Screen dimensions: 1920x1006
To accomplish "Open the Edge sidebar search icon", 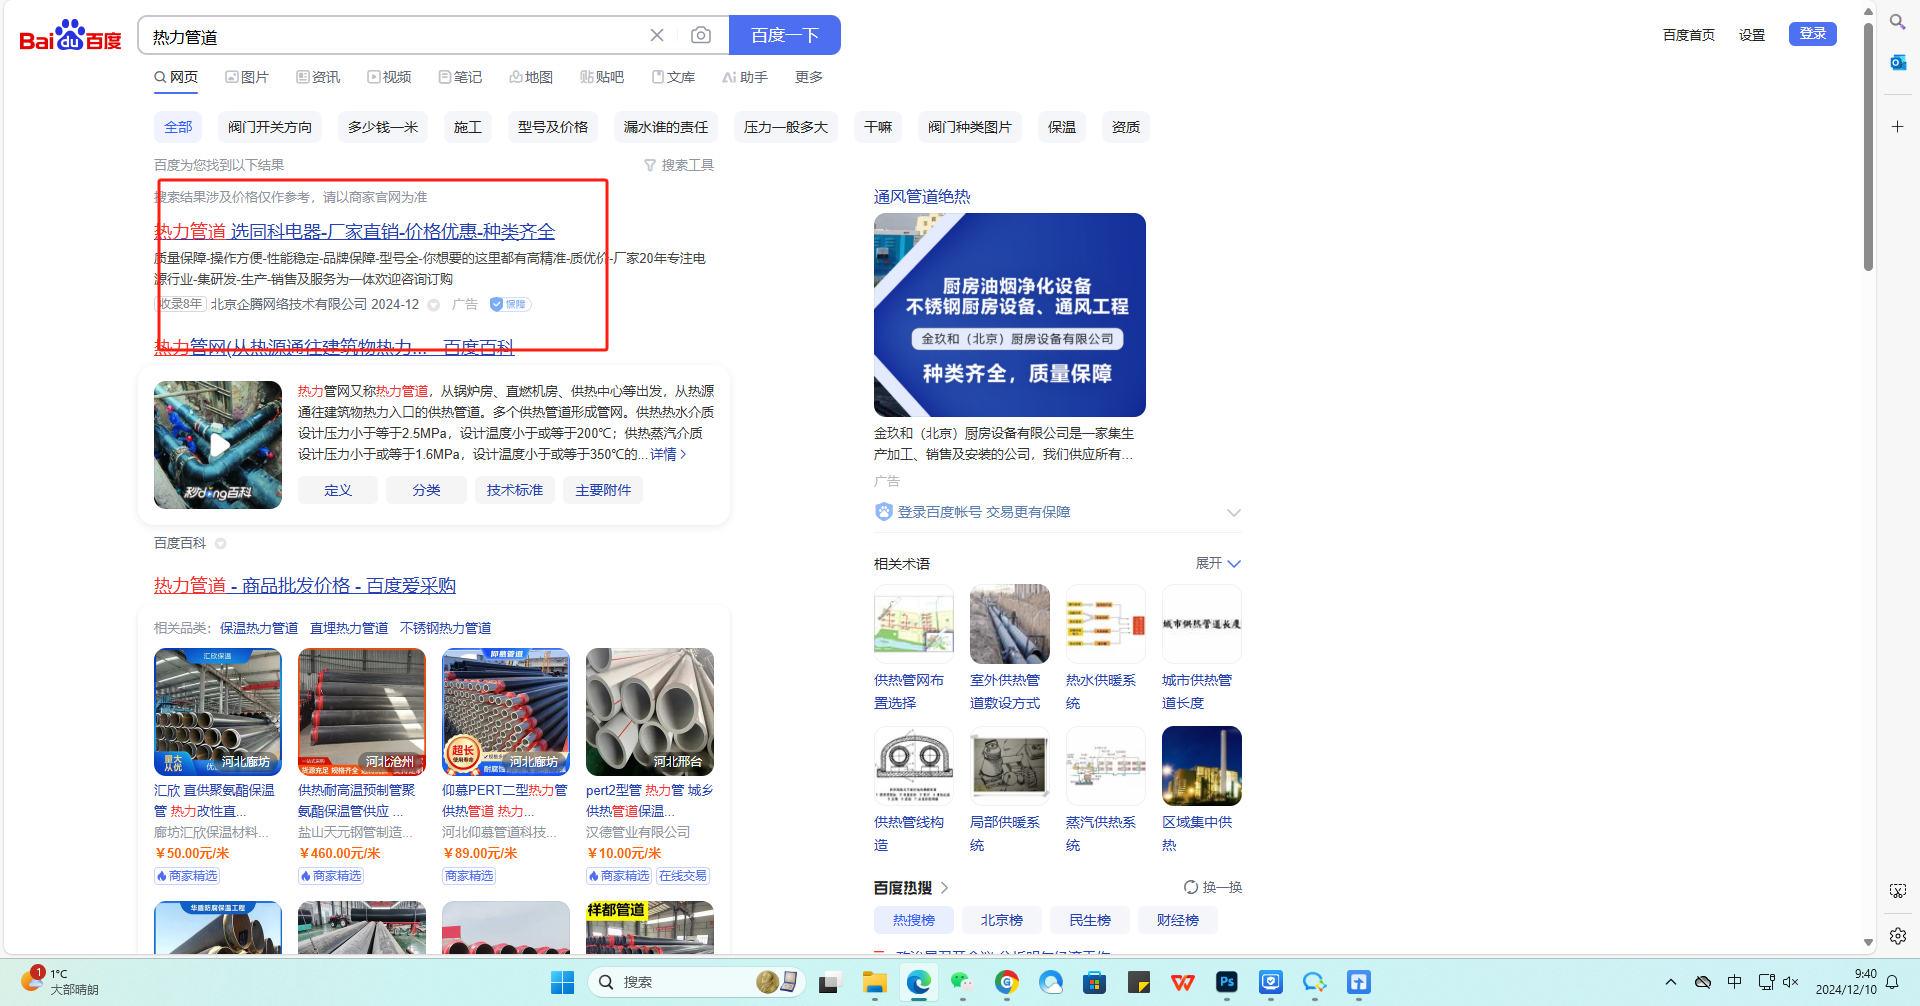I will (x=1897, y=21).
